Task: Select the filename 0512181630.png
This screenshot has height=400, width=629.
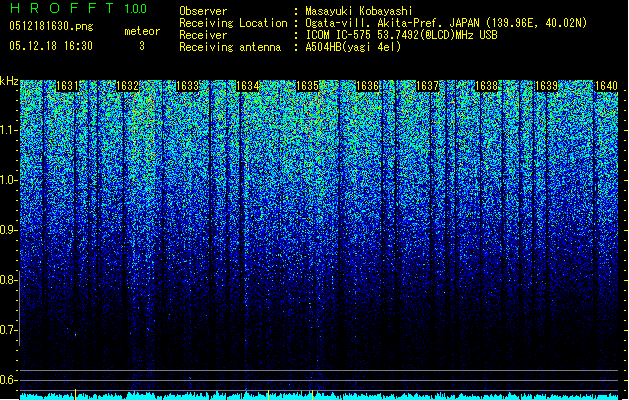Action: (51, 26)
